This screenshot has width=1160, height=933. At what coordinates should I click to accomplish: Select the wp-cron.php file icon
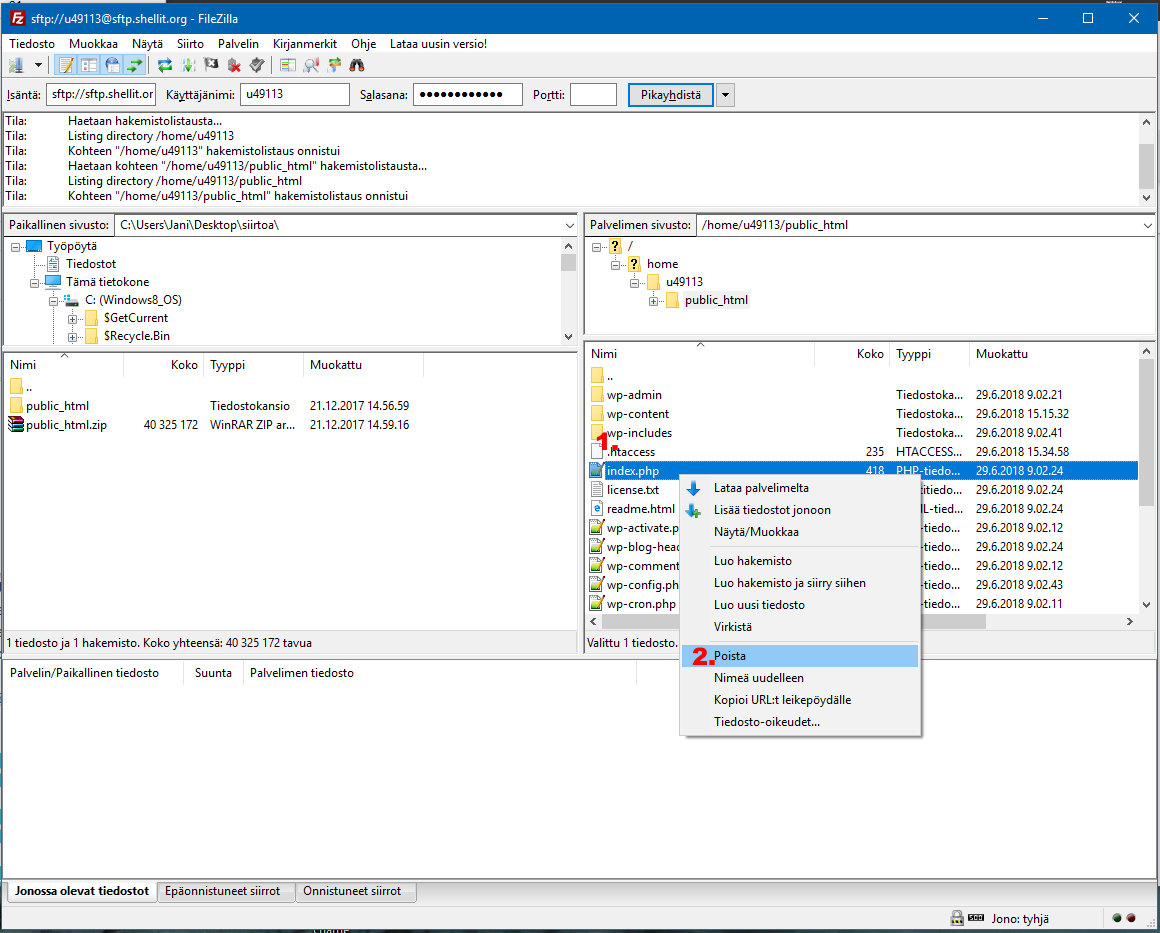[x=597, y=604]
